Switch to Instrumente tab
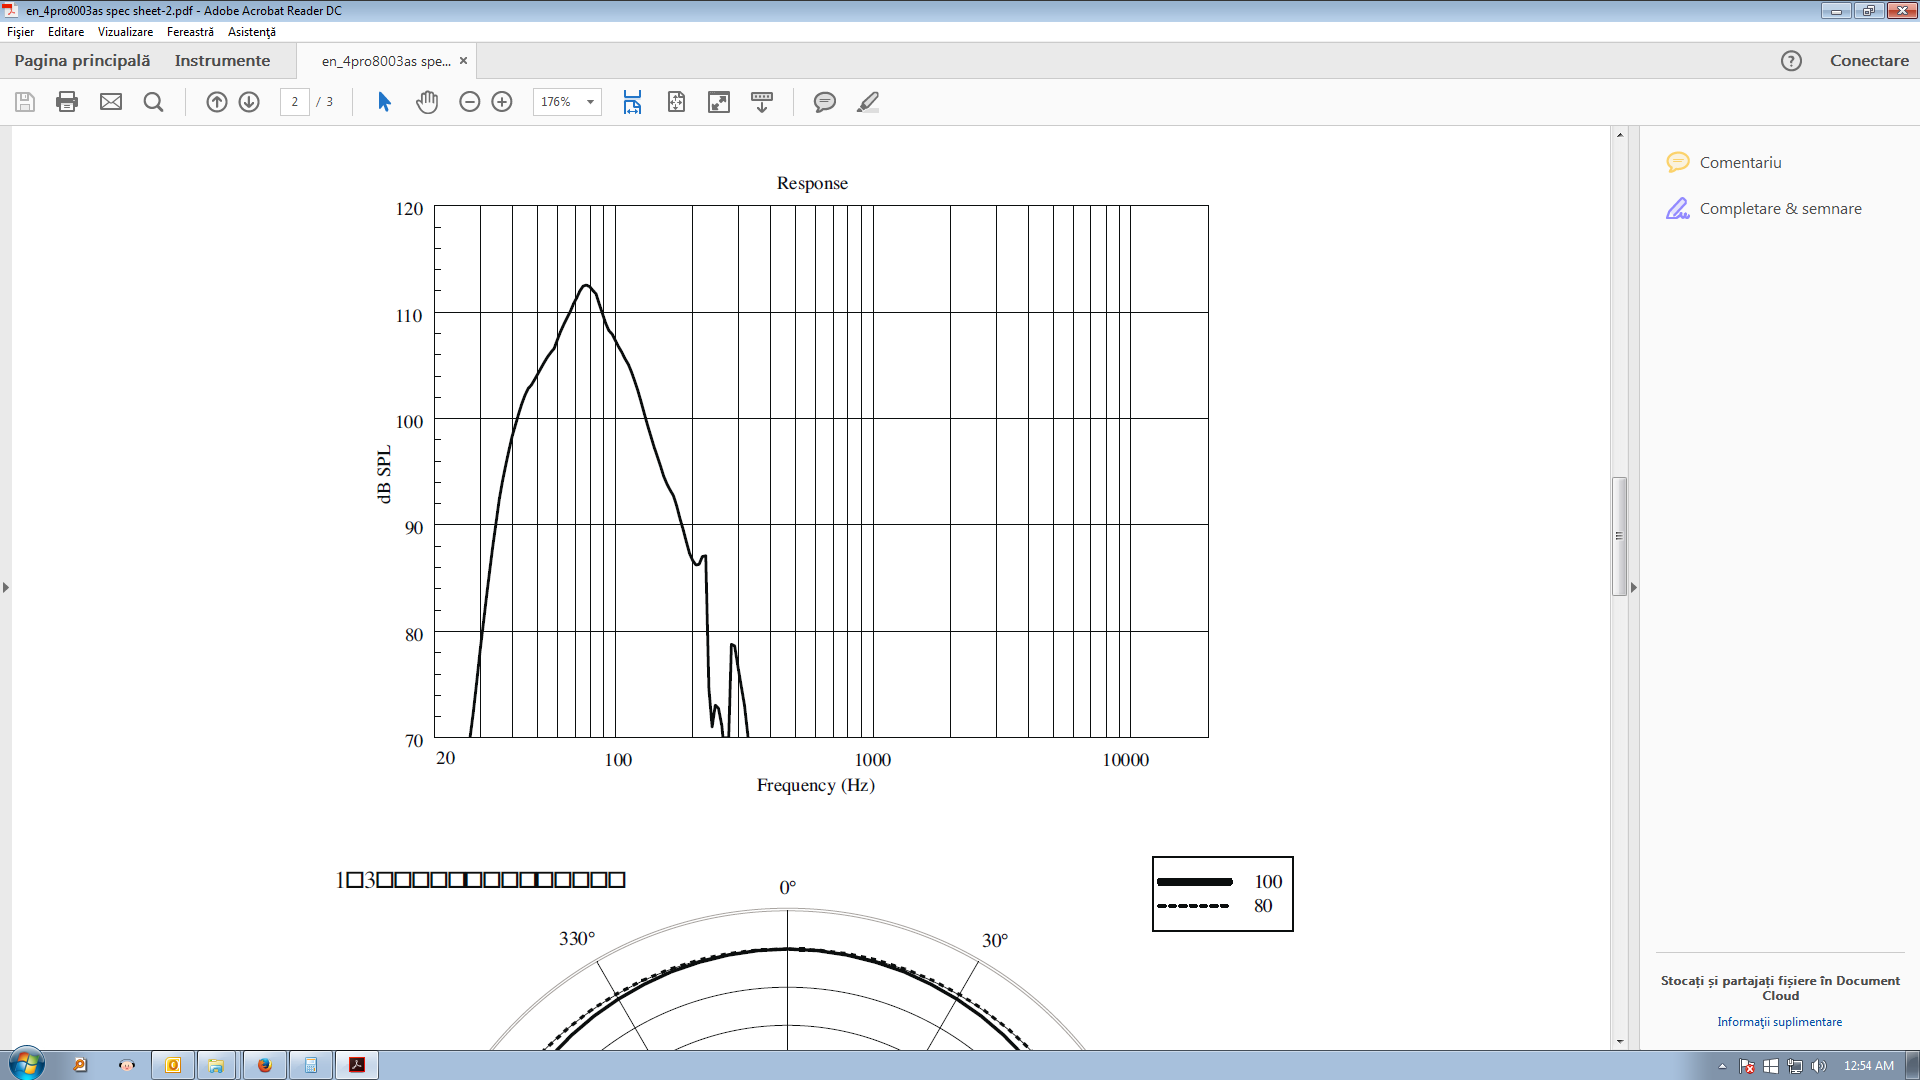 point(222,61)
